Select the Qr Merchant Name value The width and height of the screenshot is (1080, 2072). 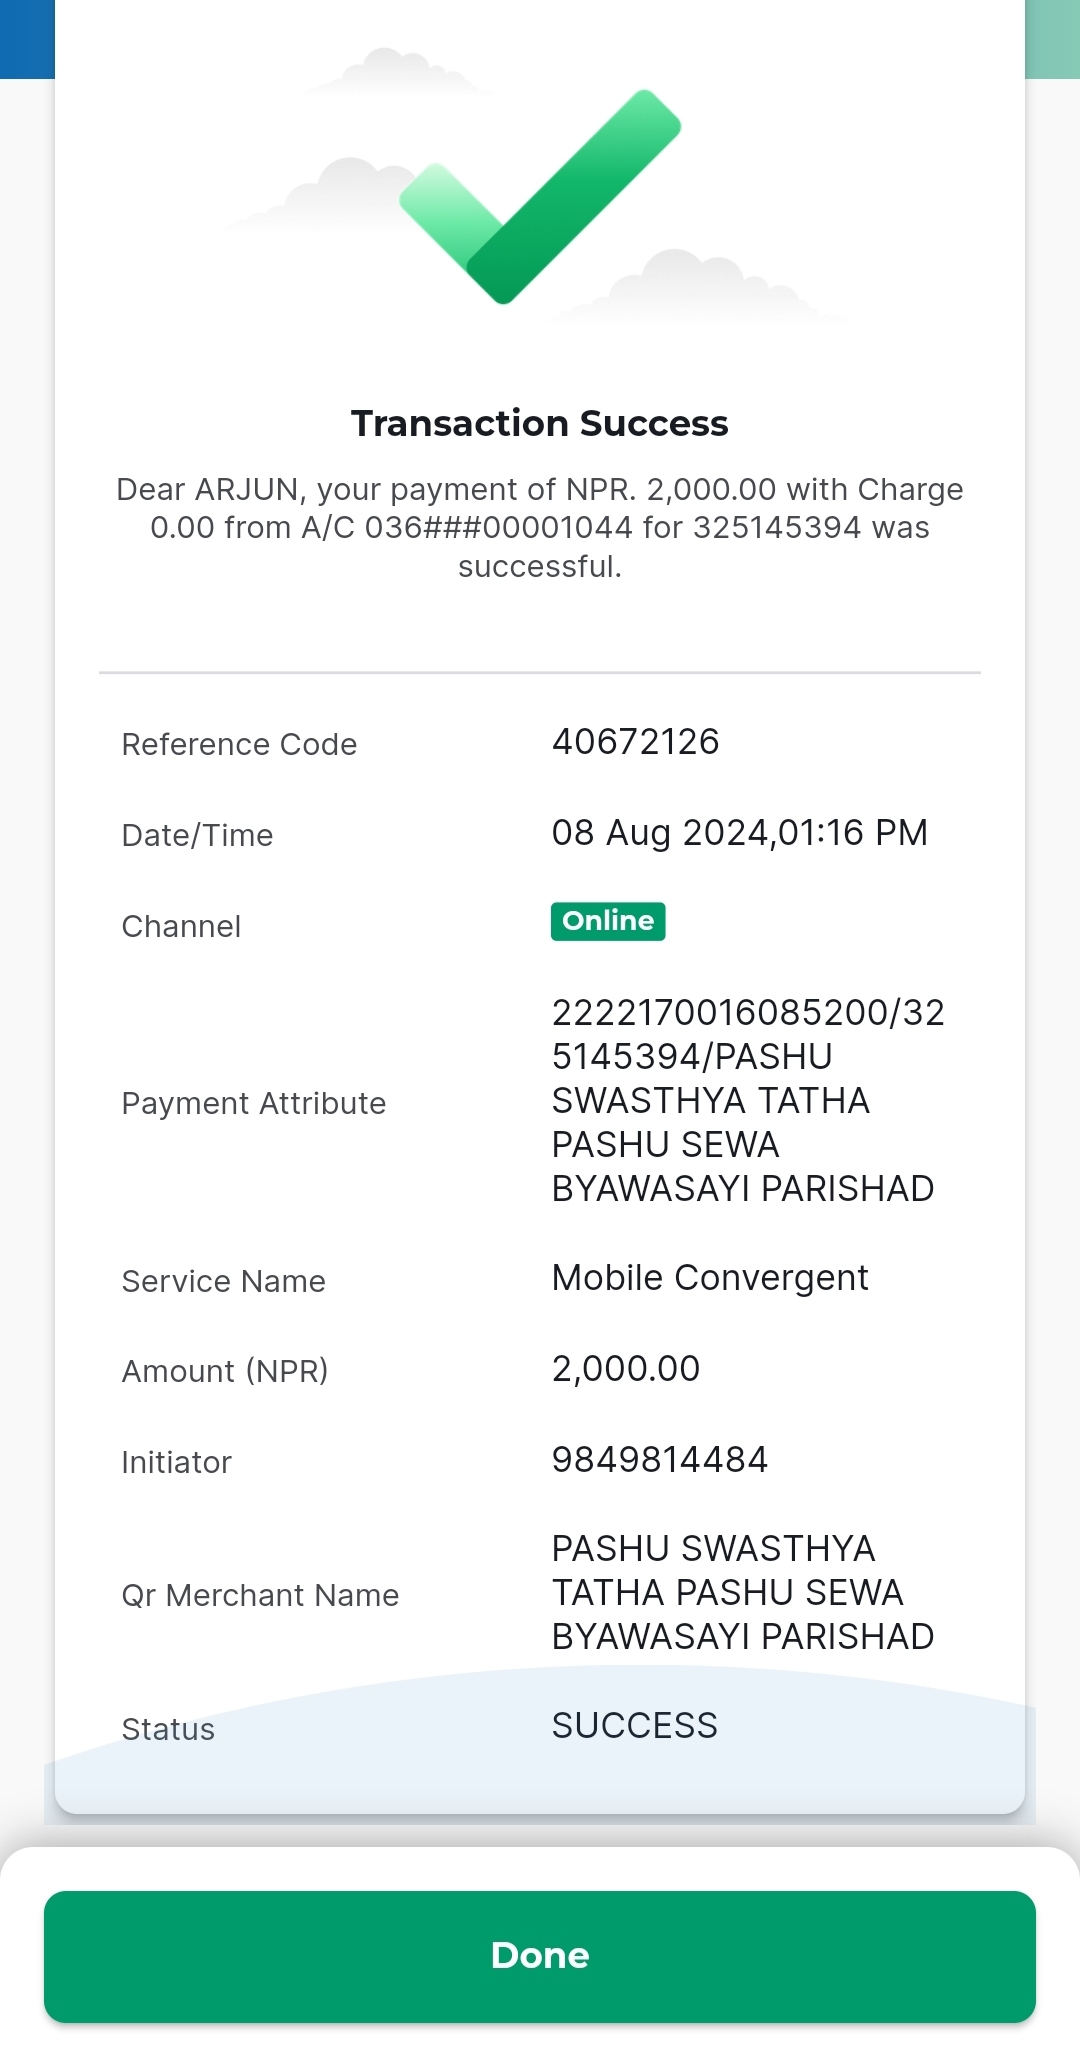(x=743, y=1592)
